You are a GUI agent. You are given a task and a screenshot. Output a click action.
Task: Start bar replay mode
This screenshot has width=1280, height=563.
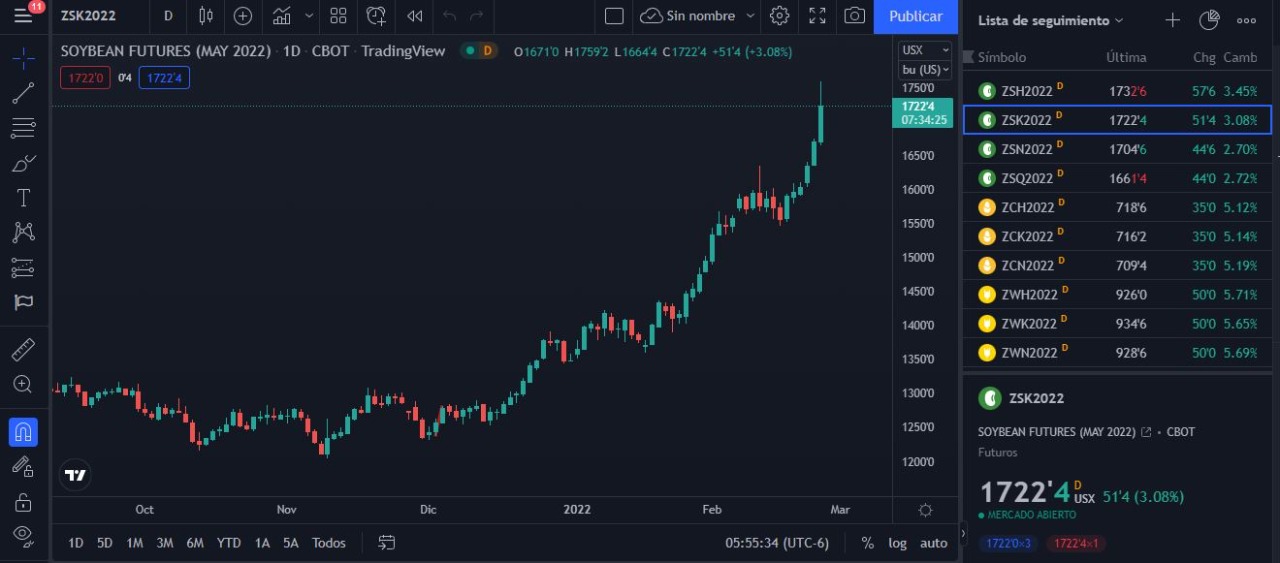tap(414, 16)
